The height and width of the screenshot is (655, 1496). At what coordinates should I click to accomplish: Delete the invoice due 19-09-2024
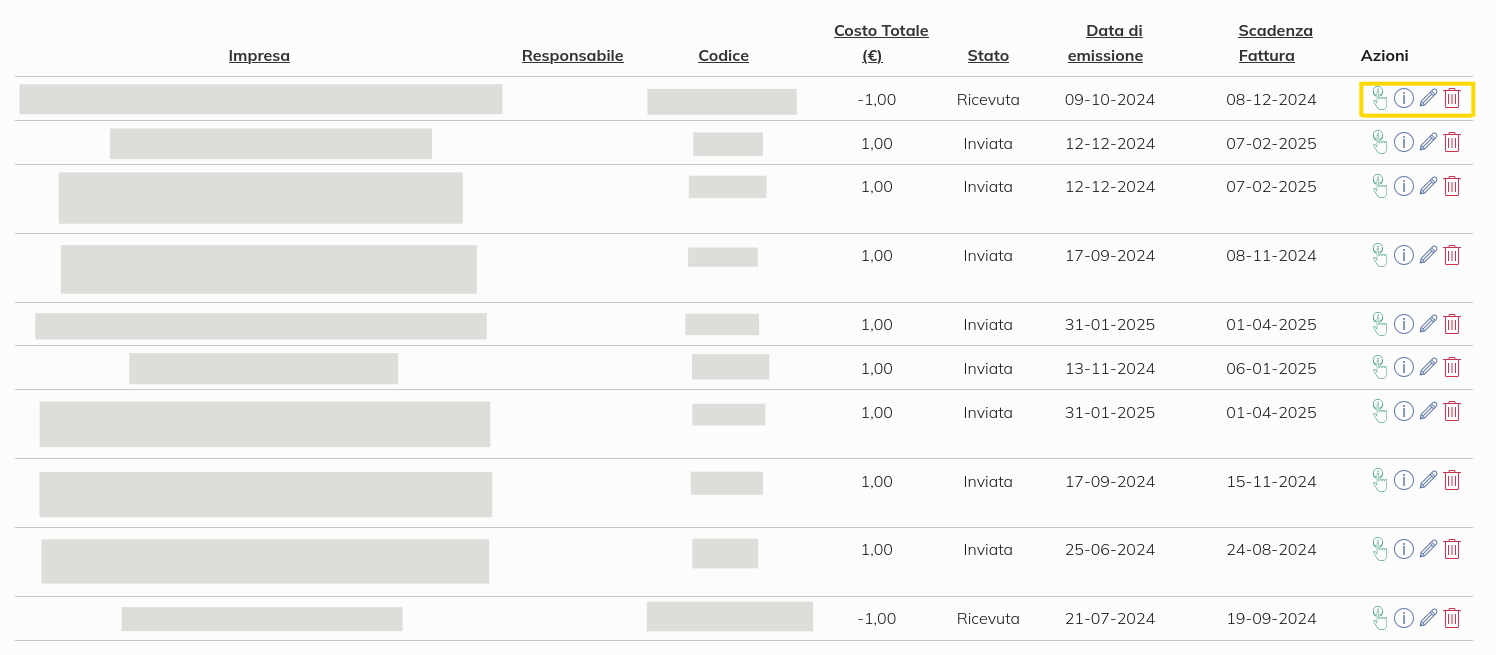(x=1453, y=618)
